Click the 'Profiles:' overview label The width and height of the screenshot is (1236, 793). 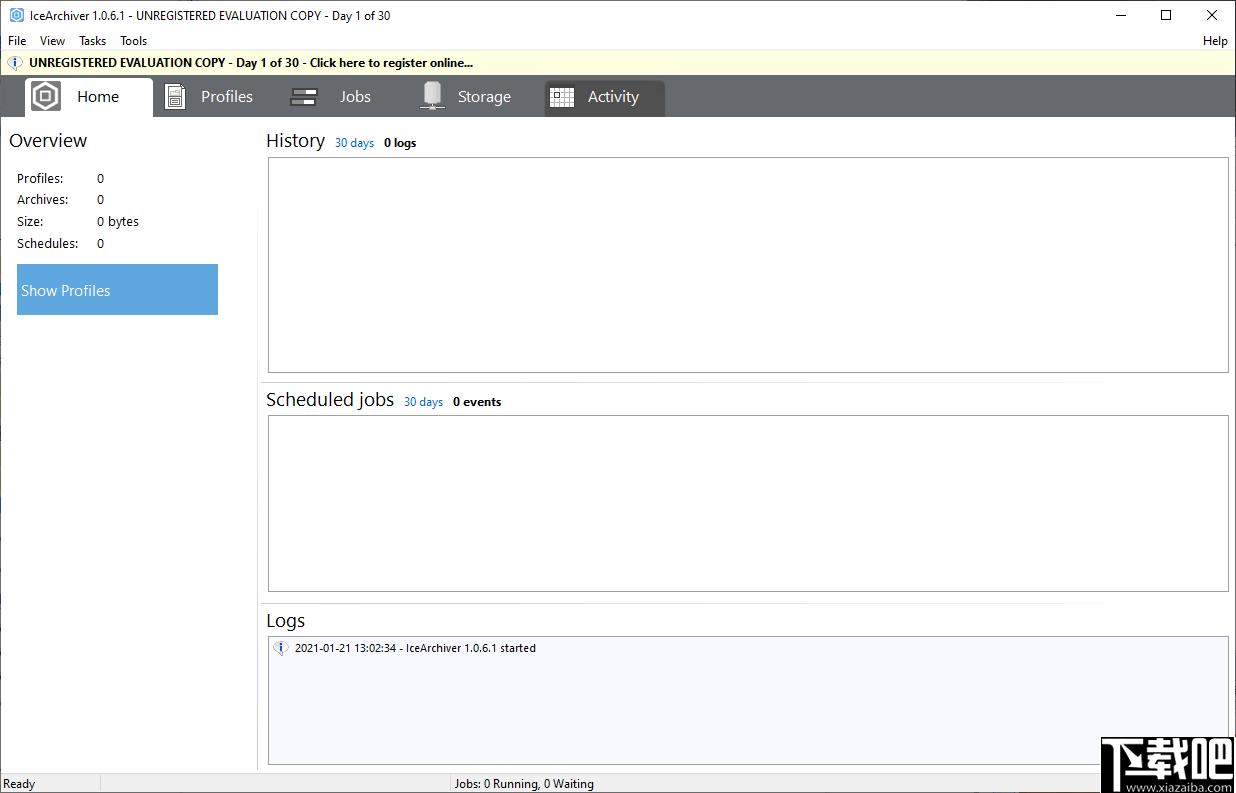[x=40, y=179]
